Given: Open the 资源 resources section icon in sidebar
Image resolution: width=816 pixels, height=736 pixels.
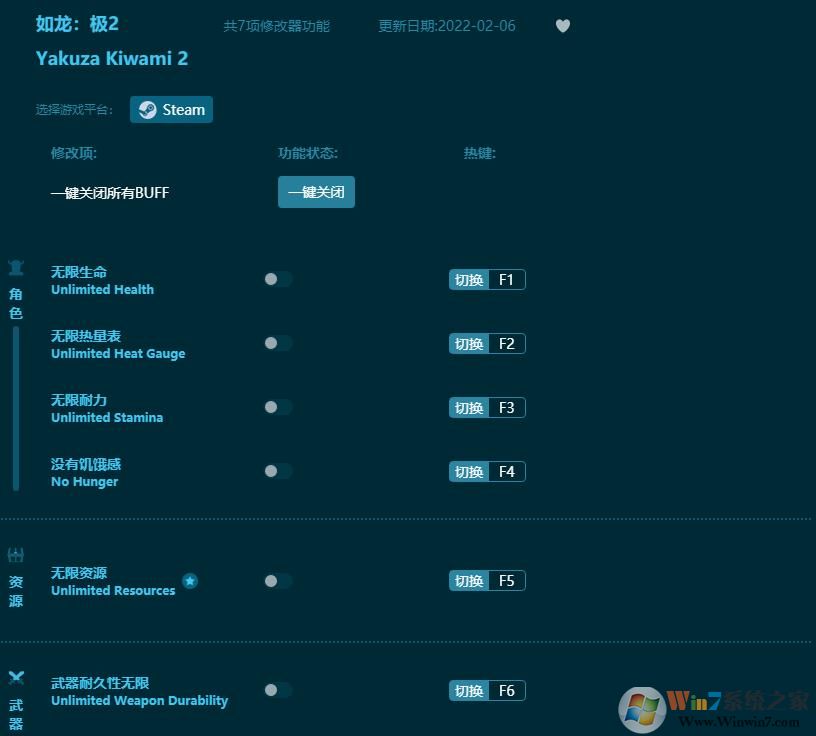Looking at the screenshot, I should pyautogui.click(x=16, y=553).
